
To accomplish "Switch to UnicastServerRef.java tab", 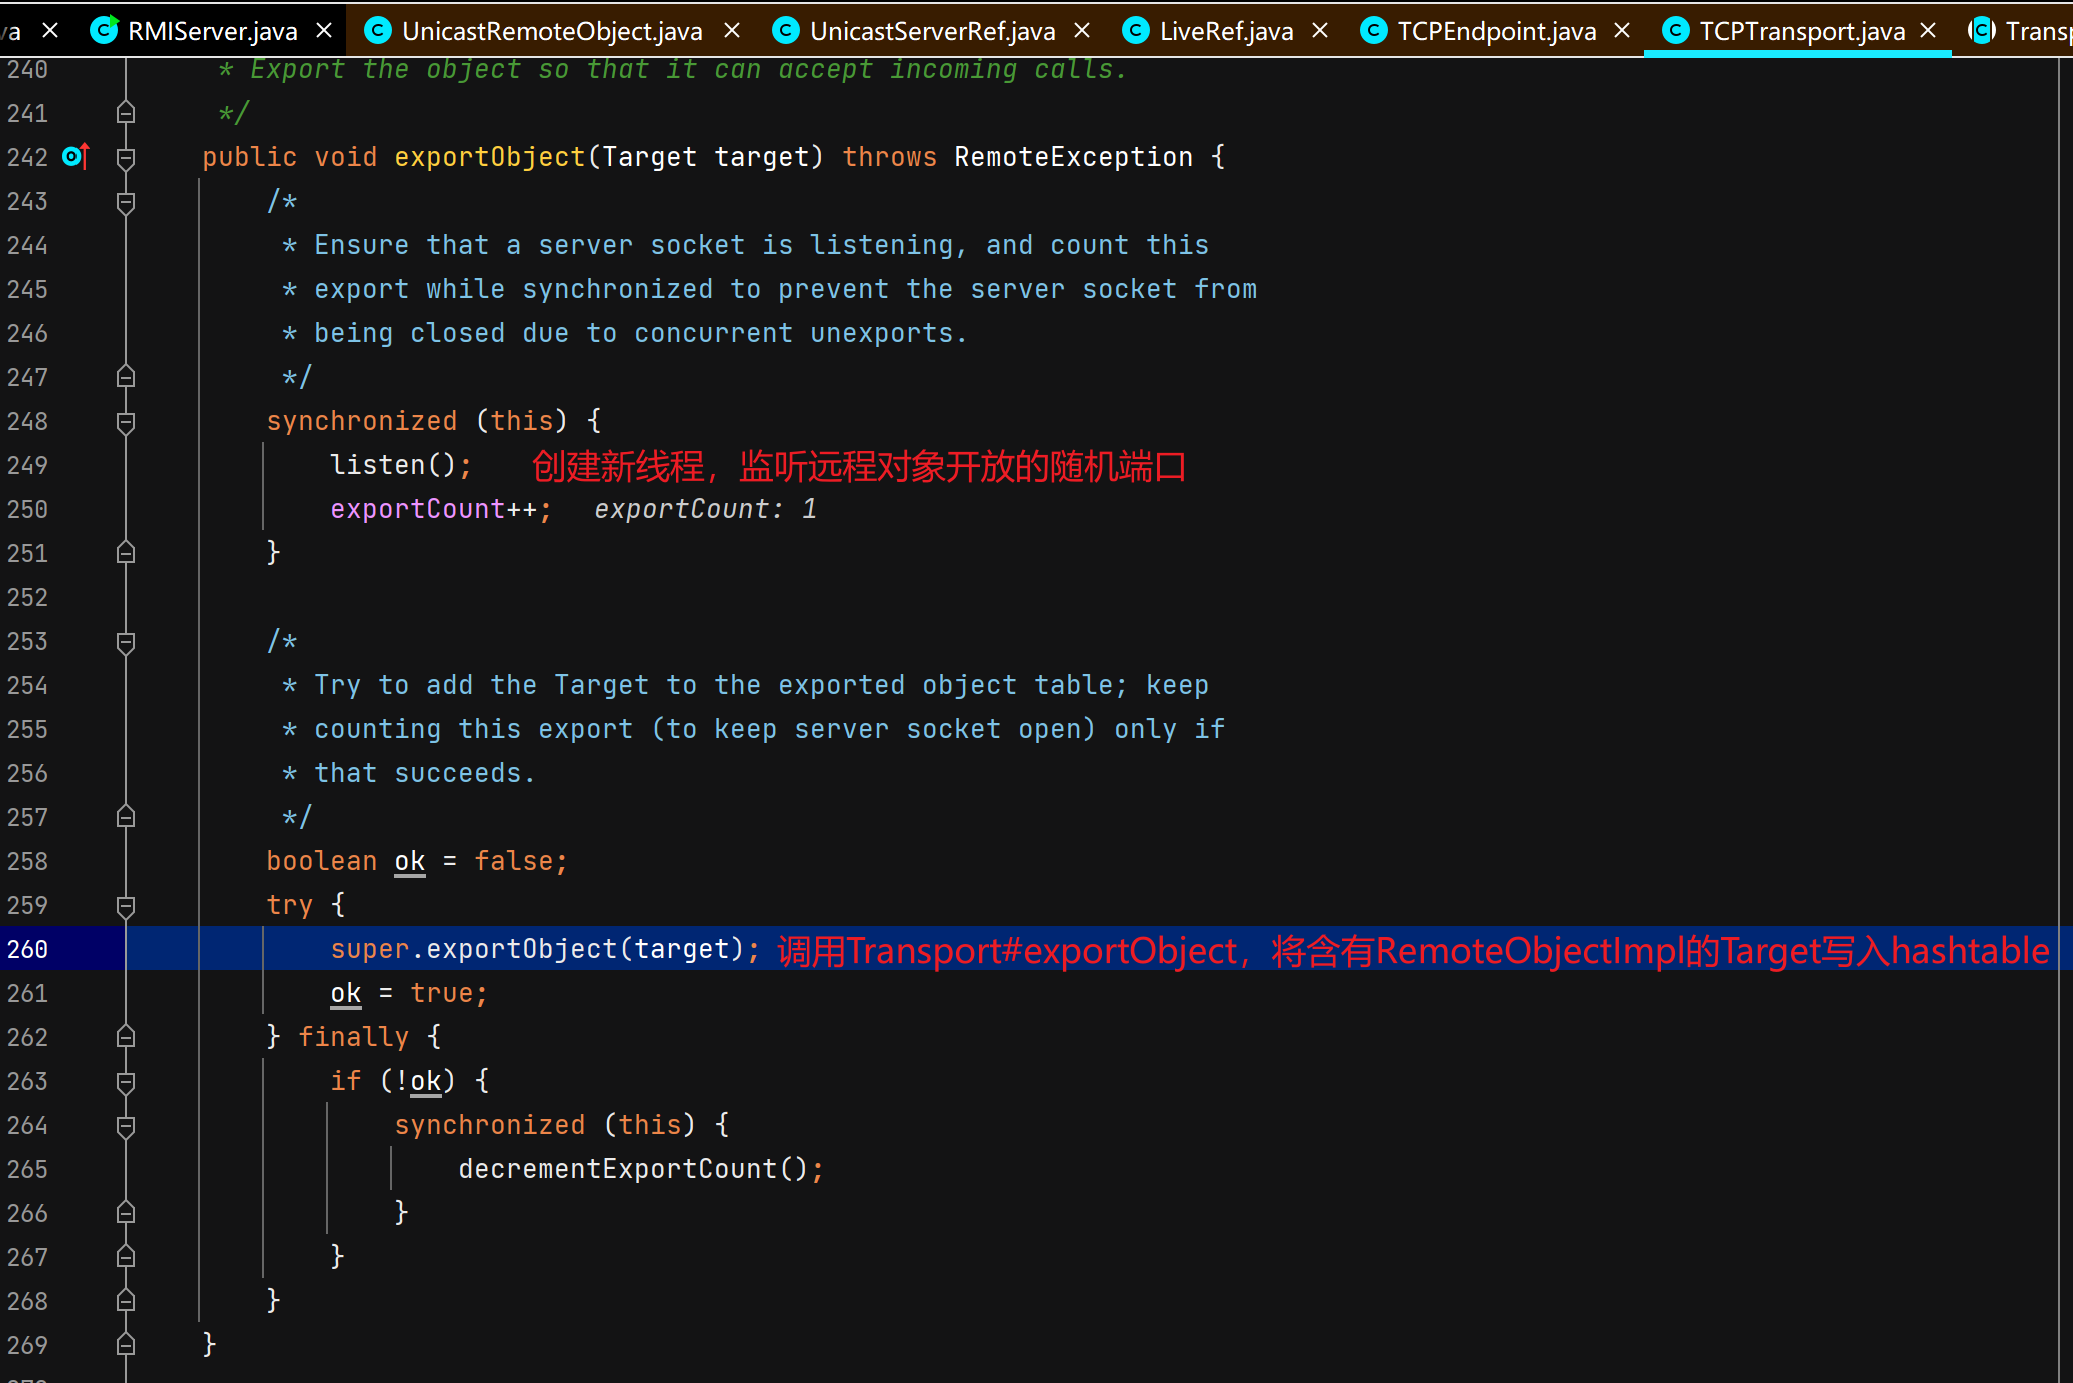I will tap(931, 31).
